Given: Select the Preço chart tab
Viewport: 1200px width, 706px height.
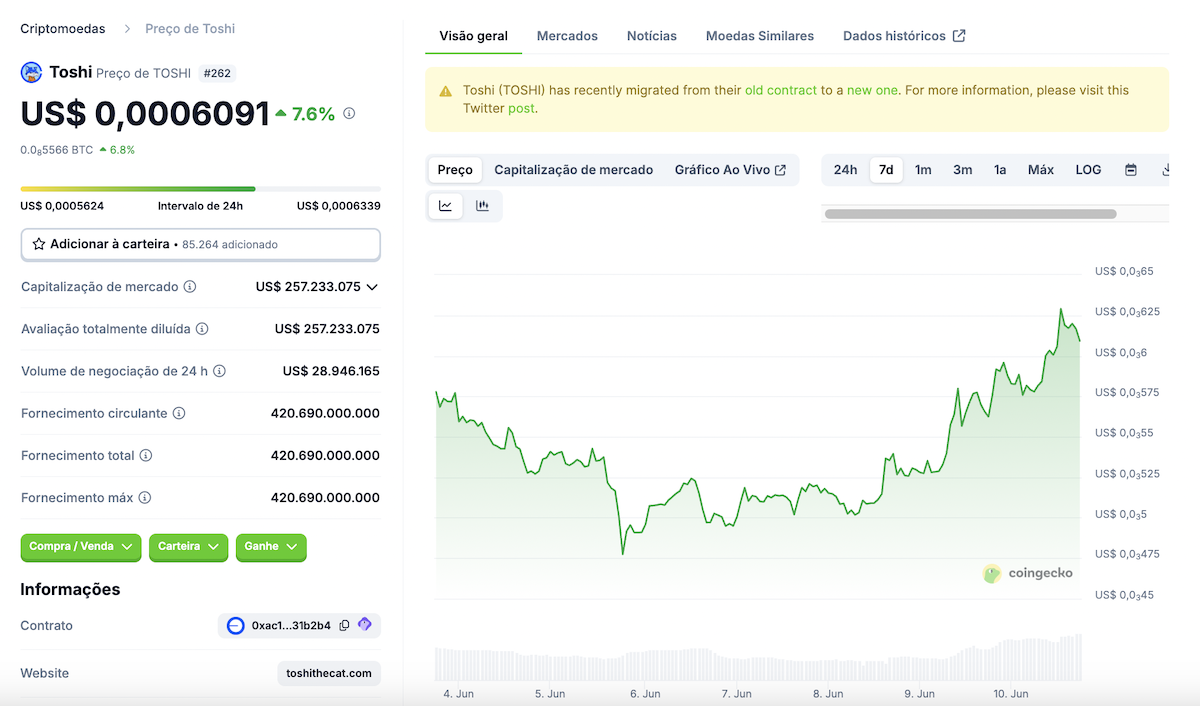Looking at the screenshot, I should tap(455, 170).
